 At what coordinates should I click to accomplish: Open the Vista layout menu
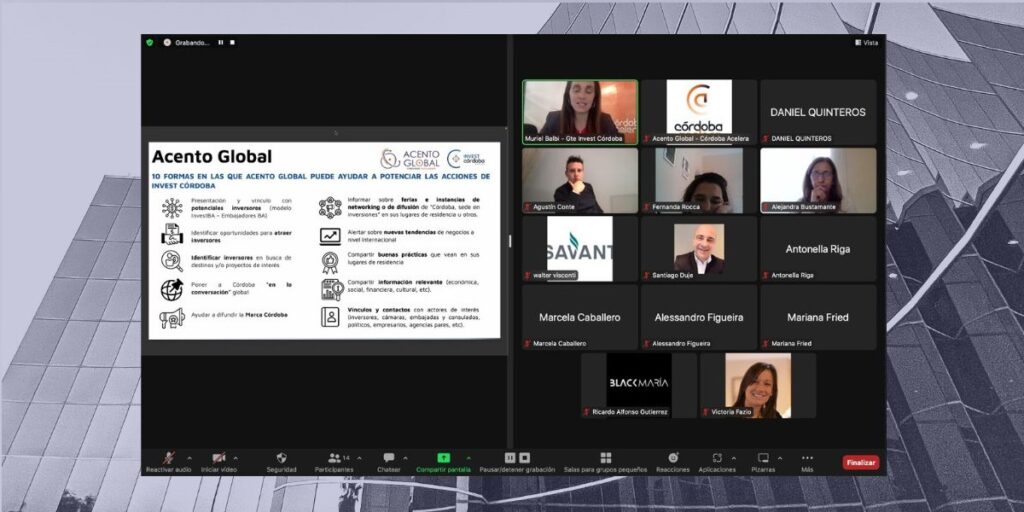tap(867, 42)
